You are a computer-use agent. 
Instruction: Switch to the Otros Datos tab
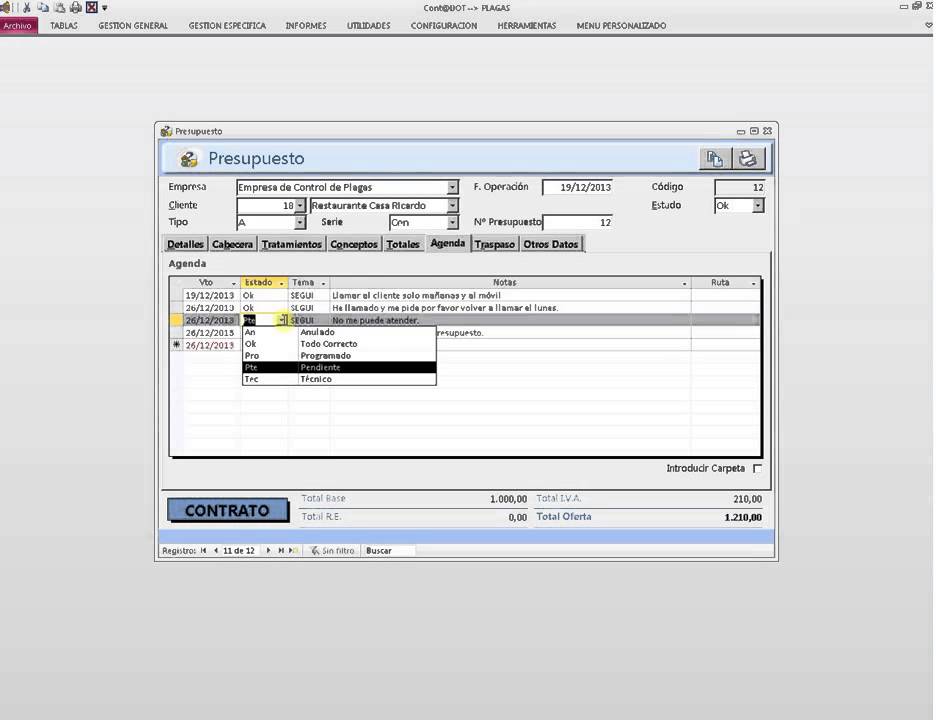(551, 244)
